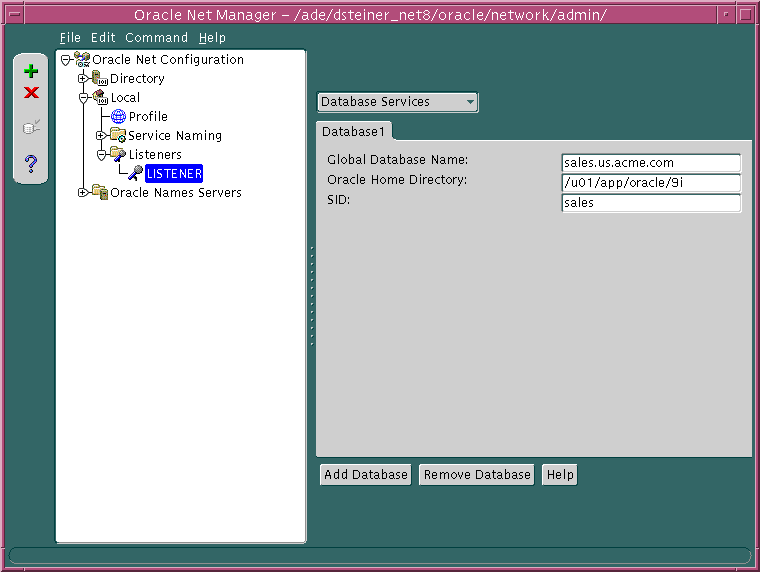Click the Service Naming folder icon
Screen dimensions: 760x572
click(x=118, y=135)
